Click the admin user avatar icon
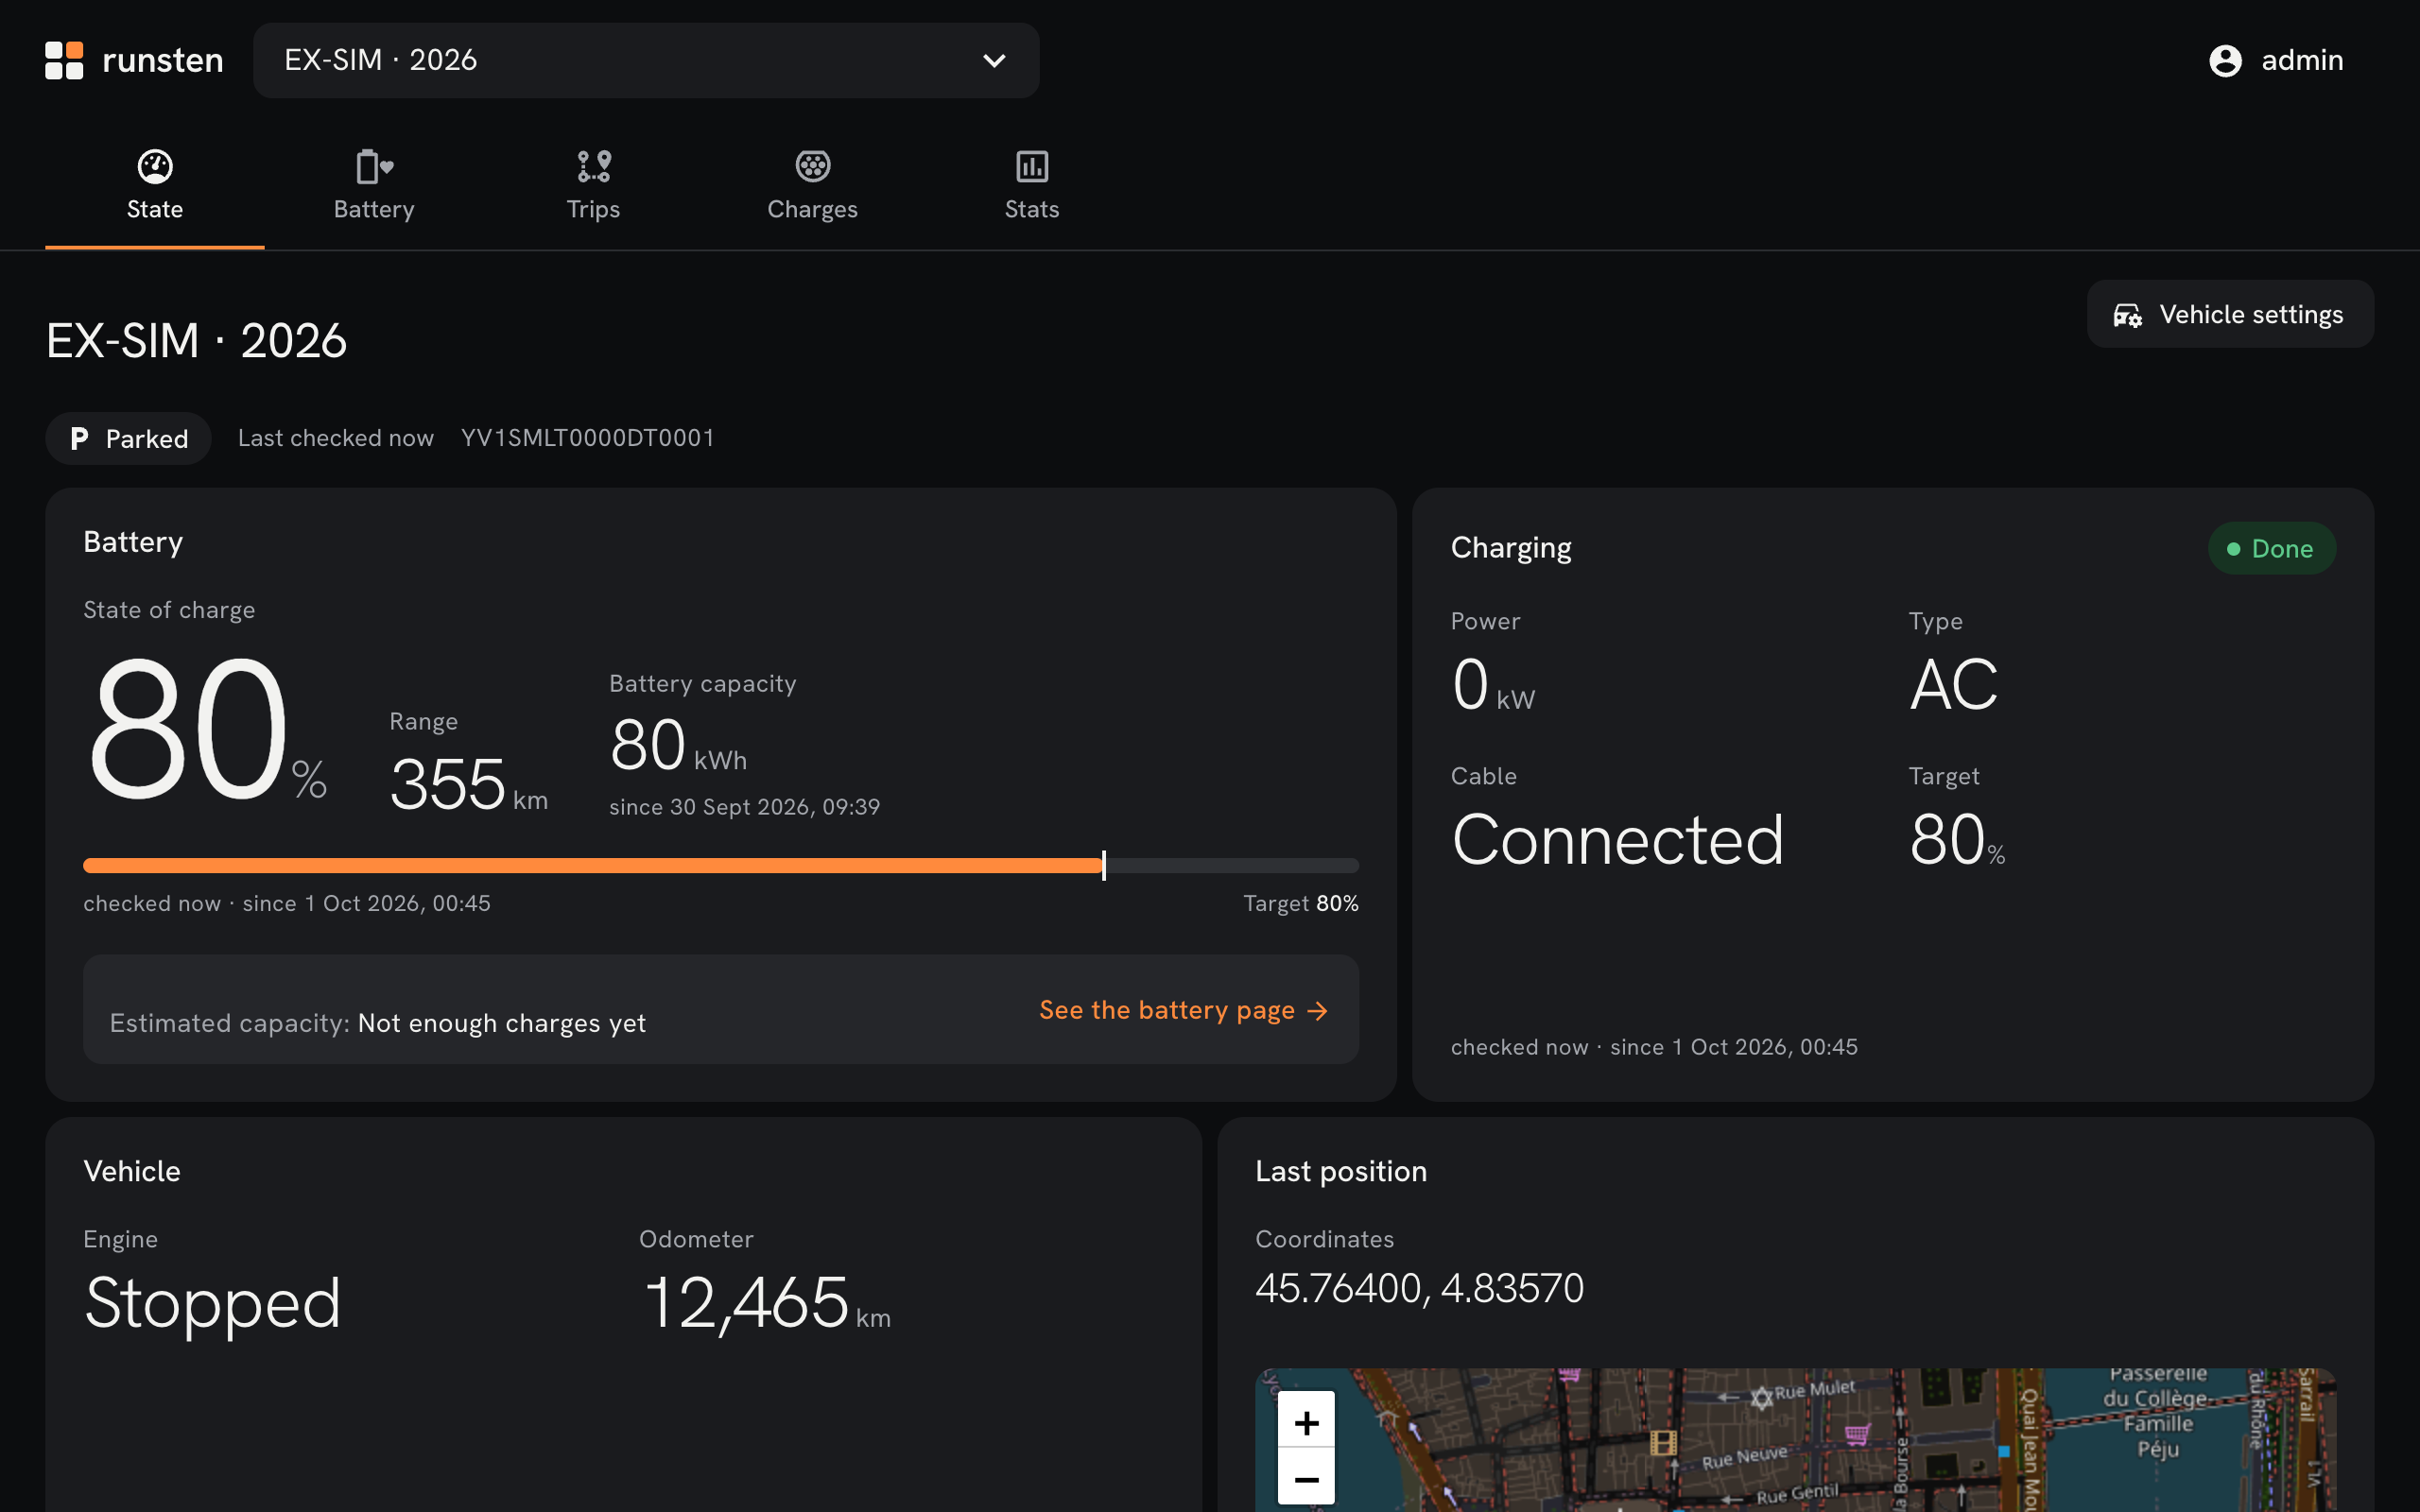2420x1512 pixels. coord(2225,60)
